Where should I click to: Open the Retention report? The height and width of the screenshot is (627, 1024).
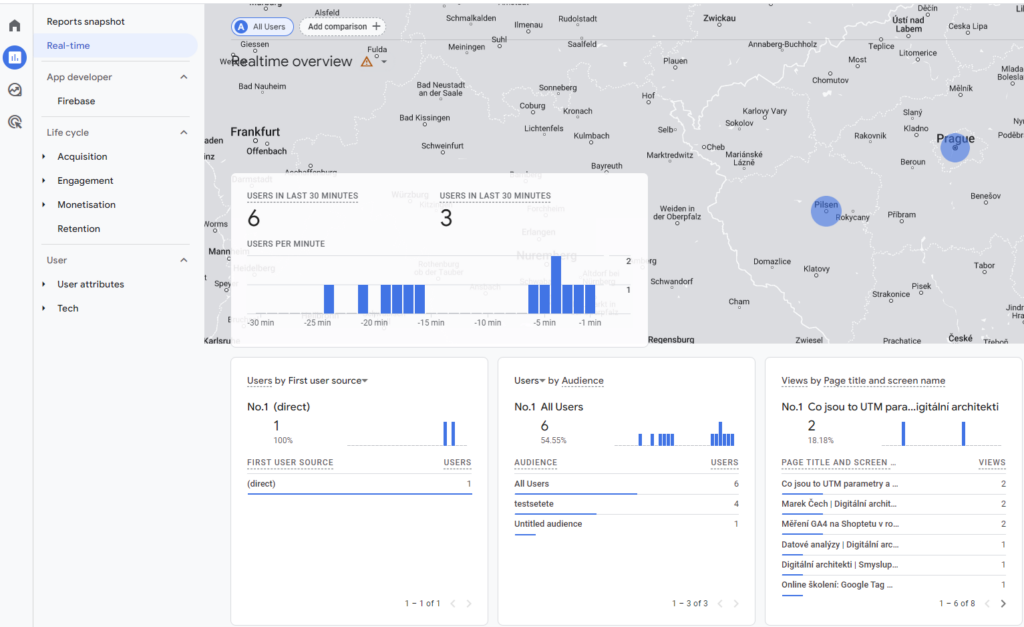tap(79, 229)
